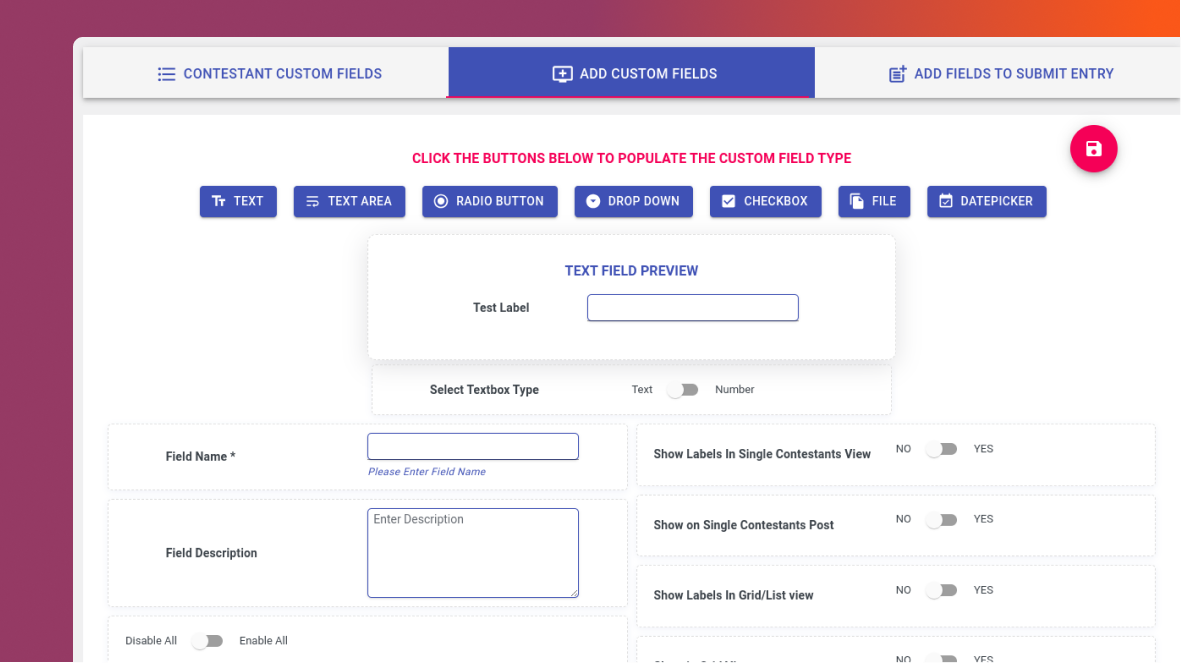Switch on Show Labels In Grid/List view
Viewport: 1181px width, 663px height.
tap(941, 590)
